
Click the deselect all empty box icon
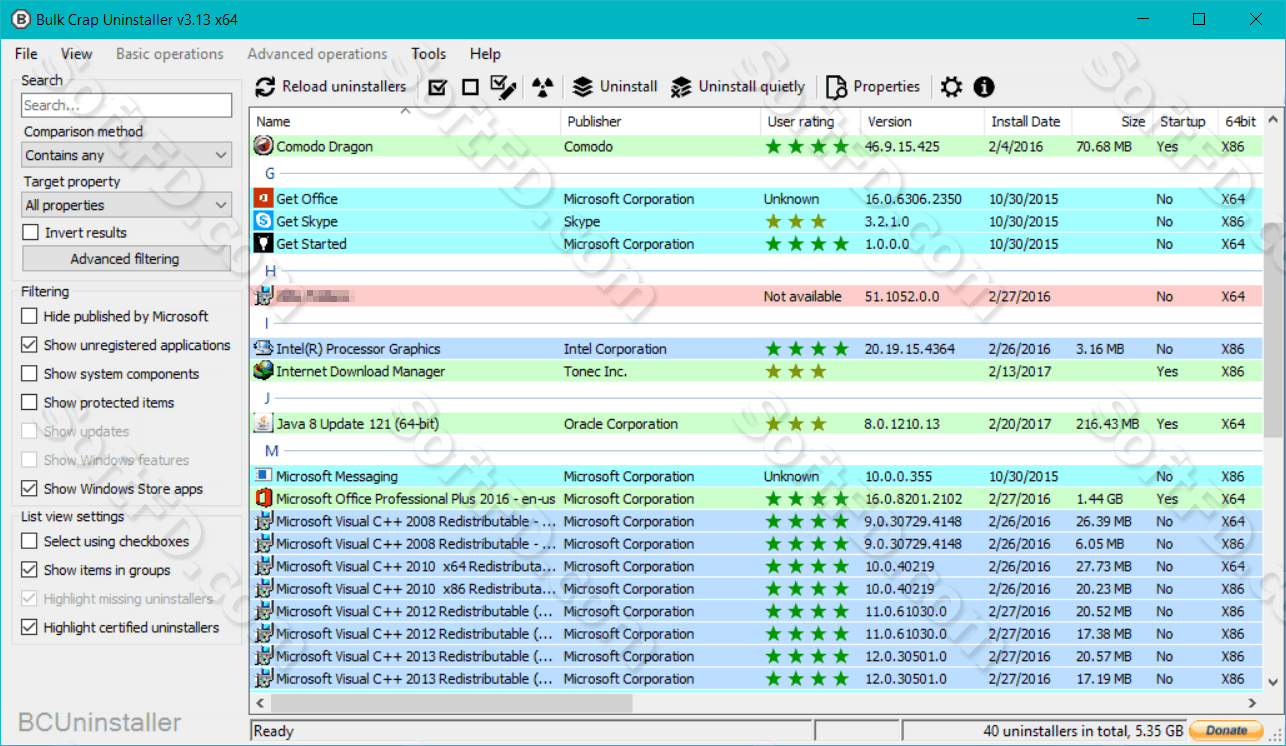[470, 87]
